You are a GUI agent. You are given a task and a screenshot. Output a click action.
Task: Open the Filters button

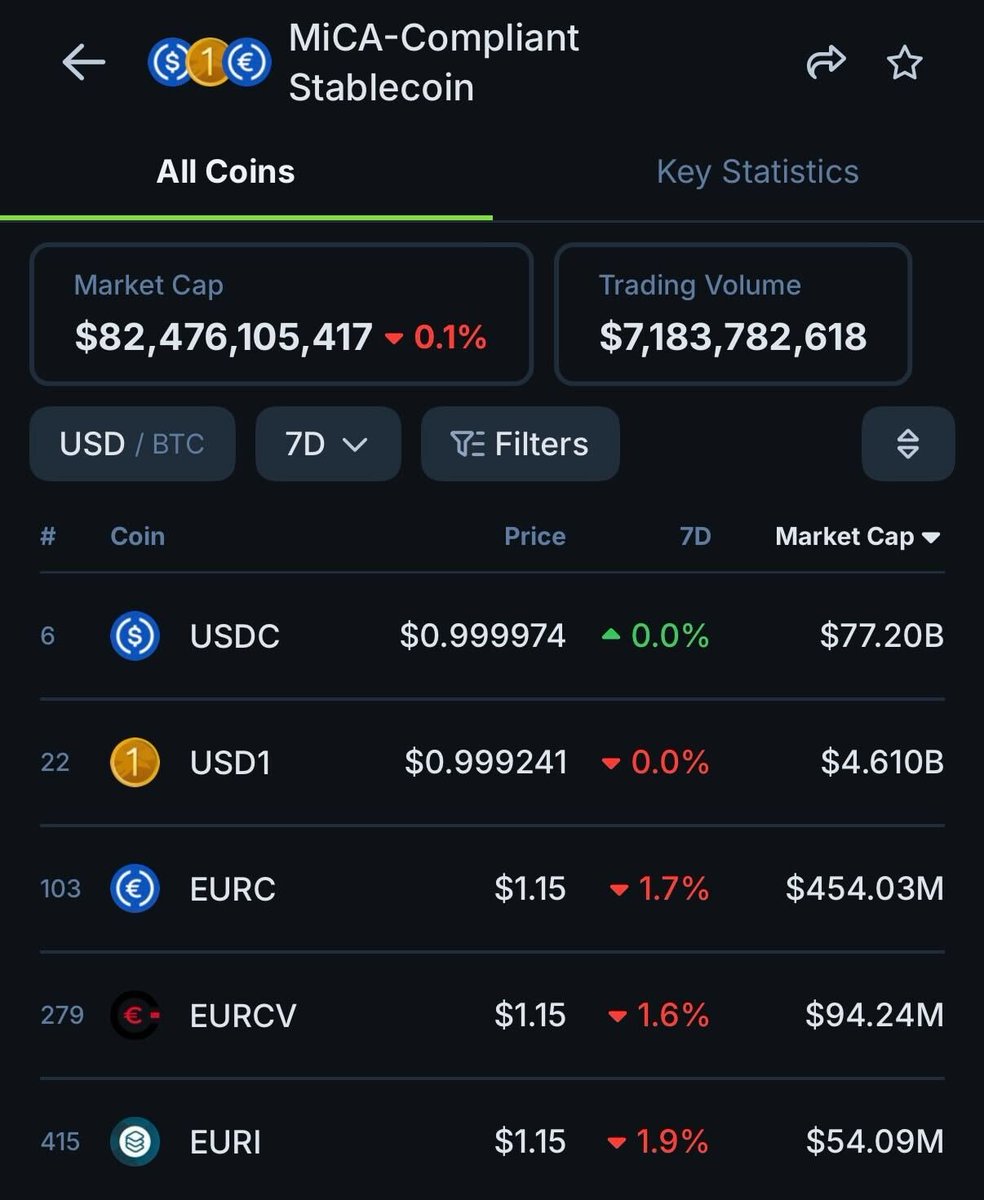(520, 444)
